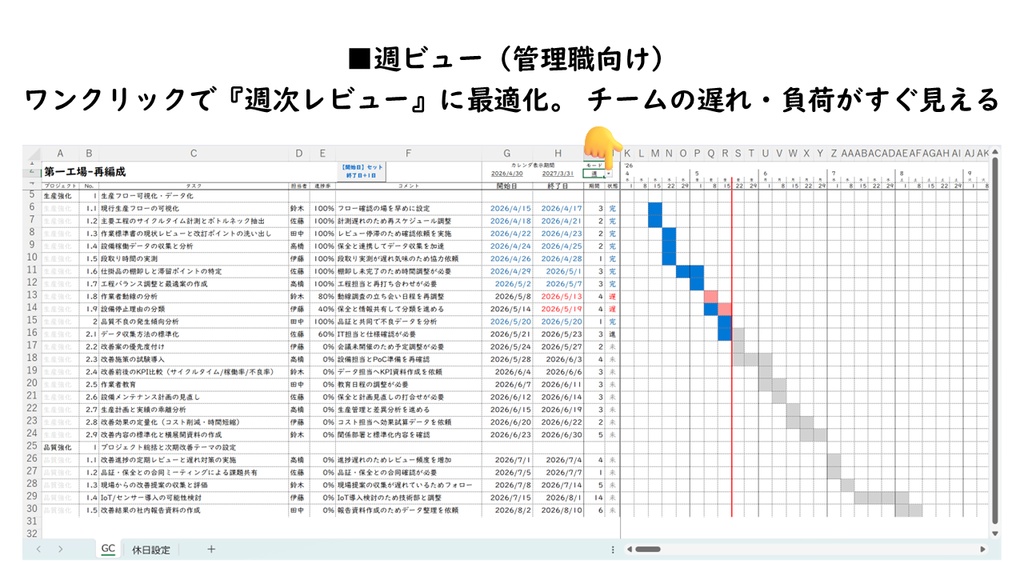
Task: Click start date cell 2026/4/15
Action: tap(507, 208)
